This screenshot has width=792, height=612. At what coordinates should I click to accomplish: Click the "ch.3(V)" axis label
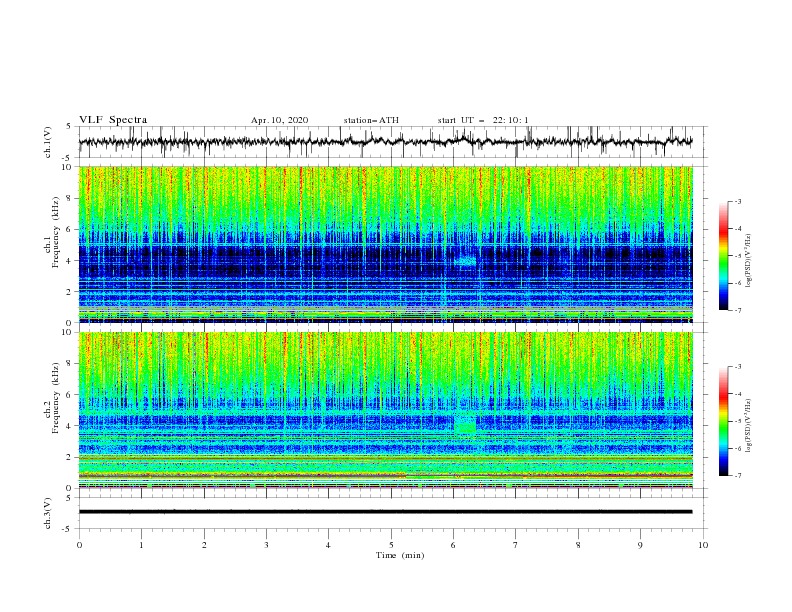coord(48,513)
